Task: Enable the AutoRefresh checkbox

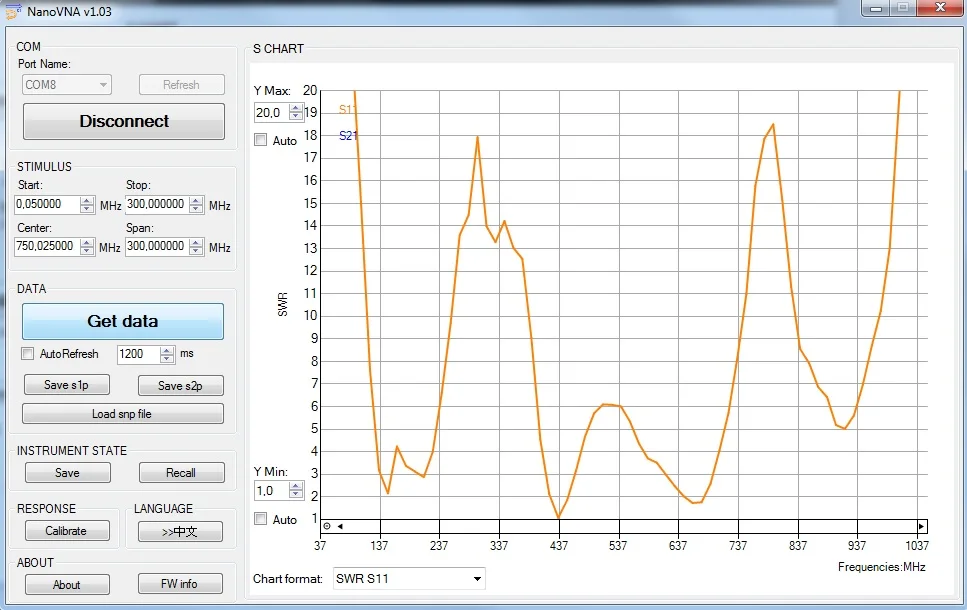Action: pos(27,353)
